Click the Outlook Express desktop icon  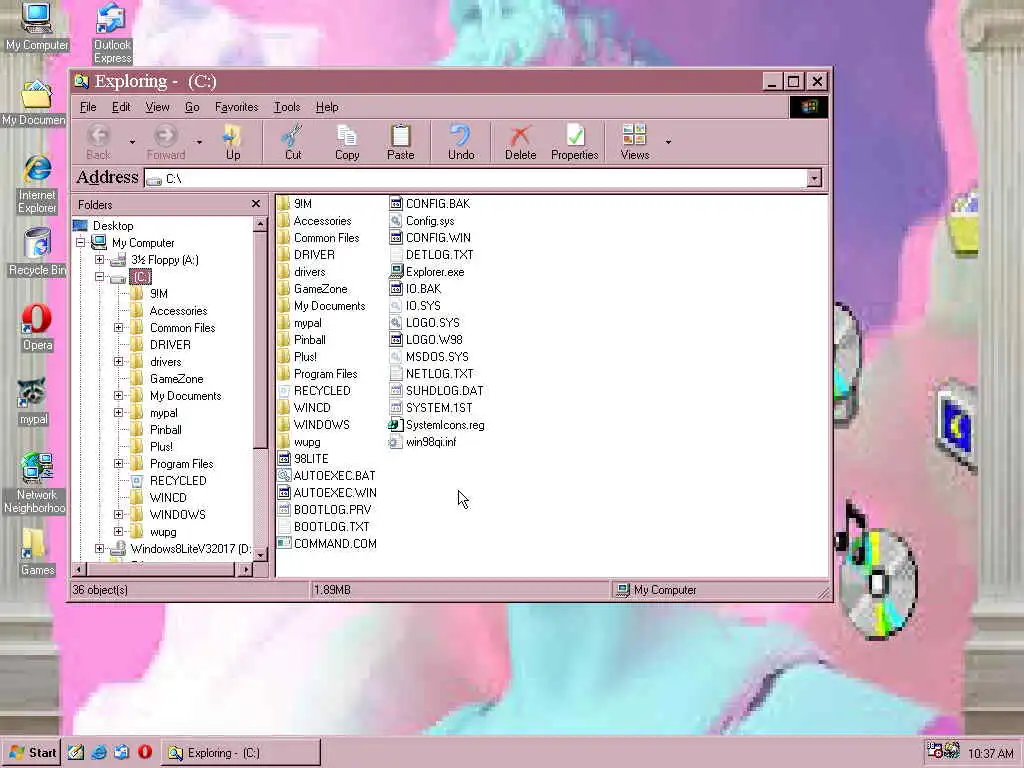[112, 33]
